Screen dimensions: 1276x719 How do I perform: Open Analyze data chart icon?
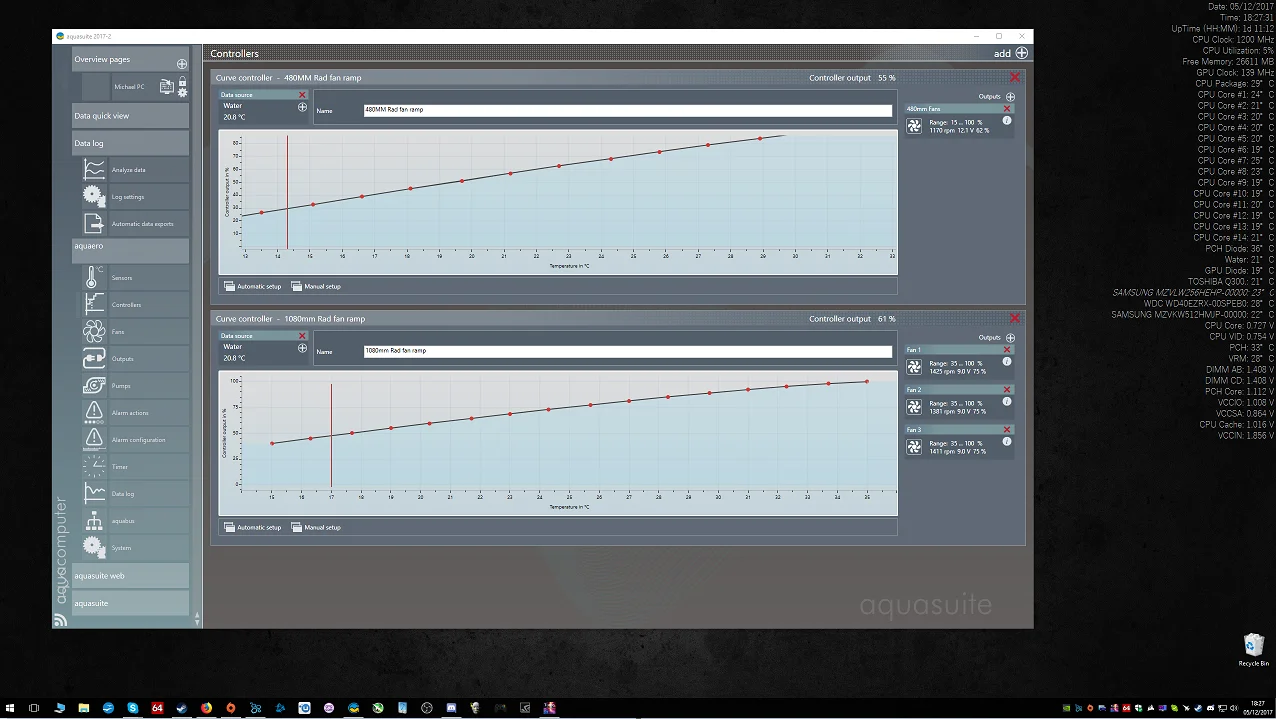click(94, 169)
